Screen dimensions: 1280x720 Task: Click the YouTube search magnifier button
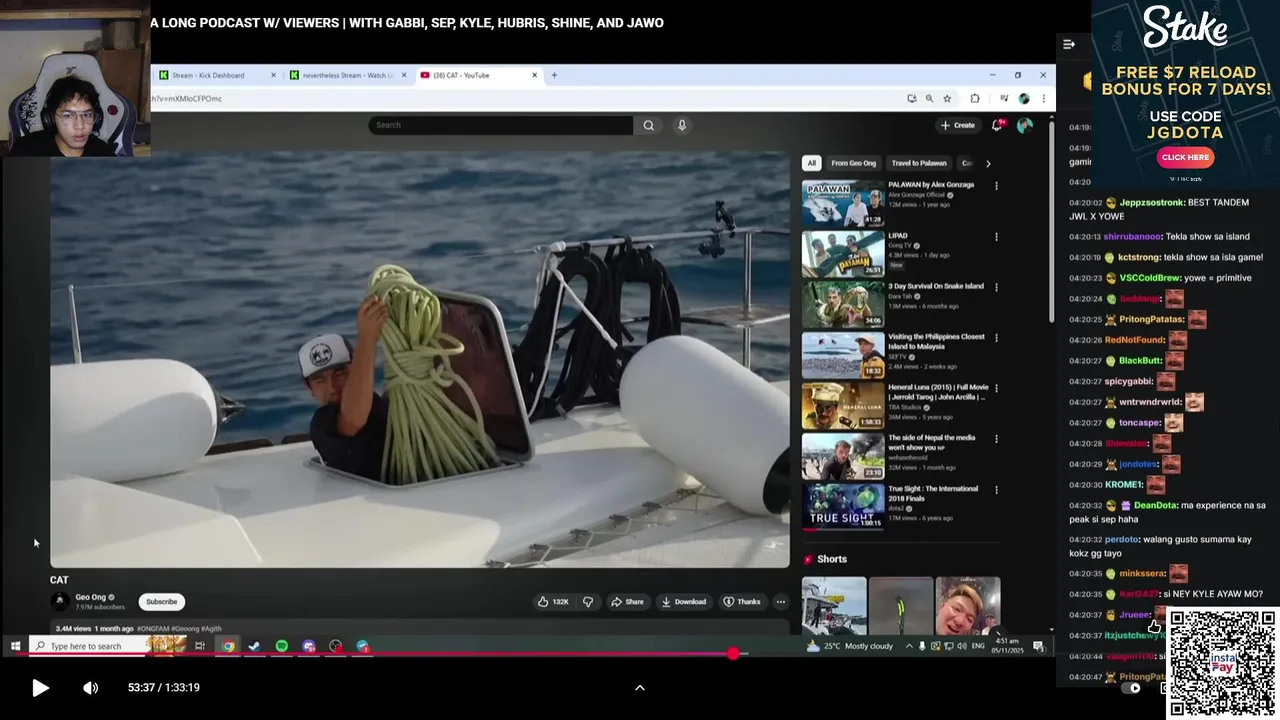649,125
